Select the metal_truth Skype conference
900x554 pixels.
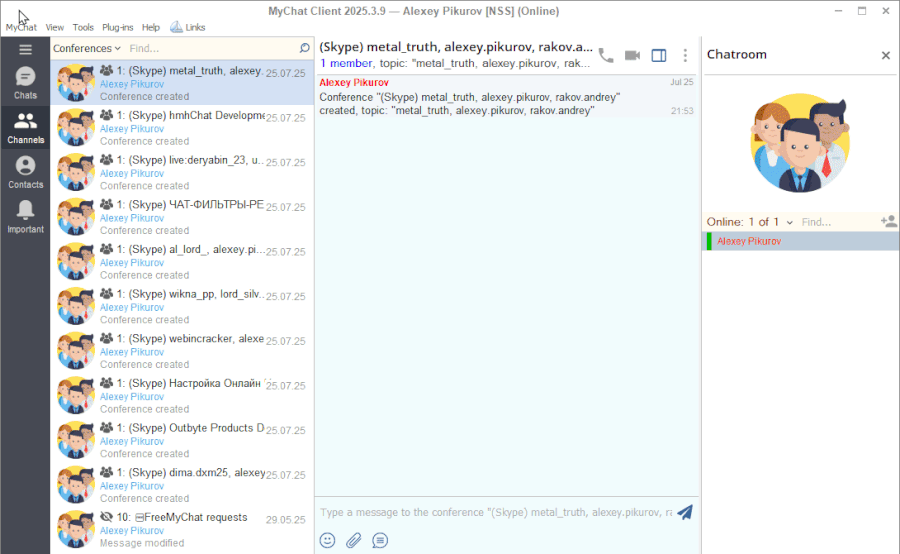182,83
